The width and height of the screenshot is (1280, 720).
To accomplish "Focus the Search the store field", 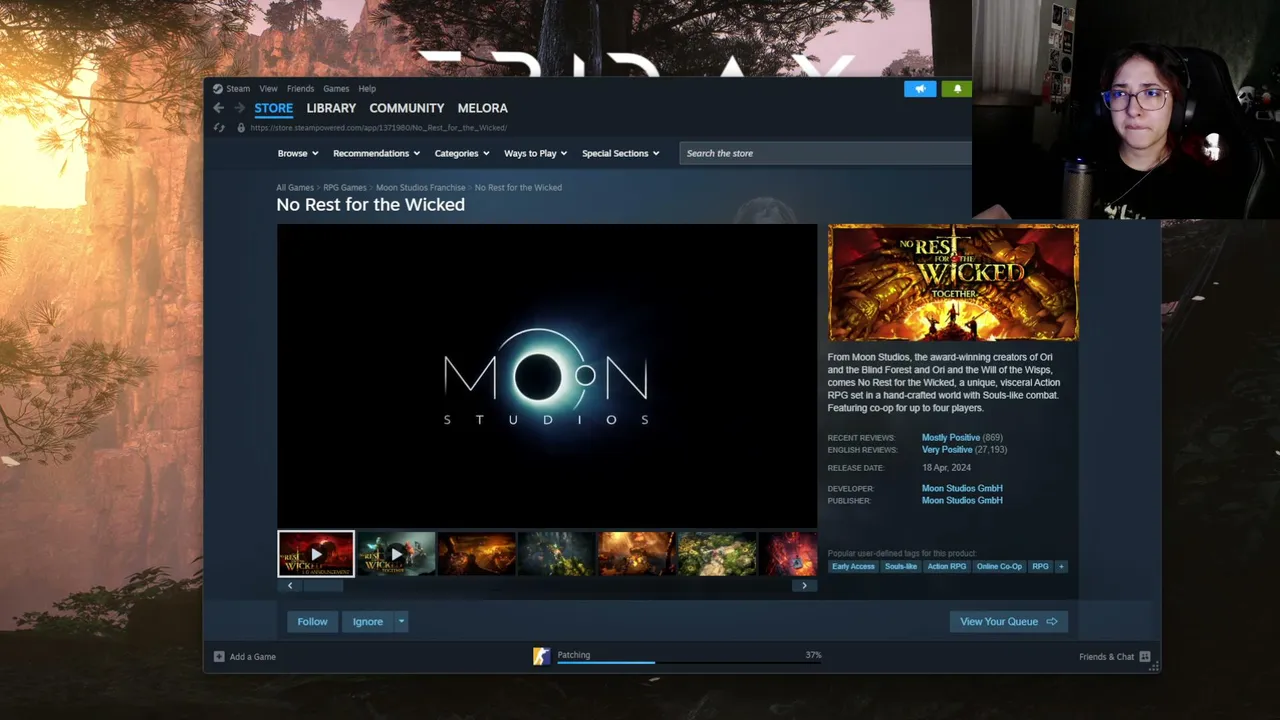I will click(x=826, y=153).
